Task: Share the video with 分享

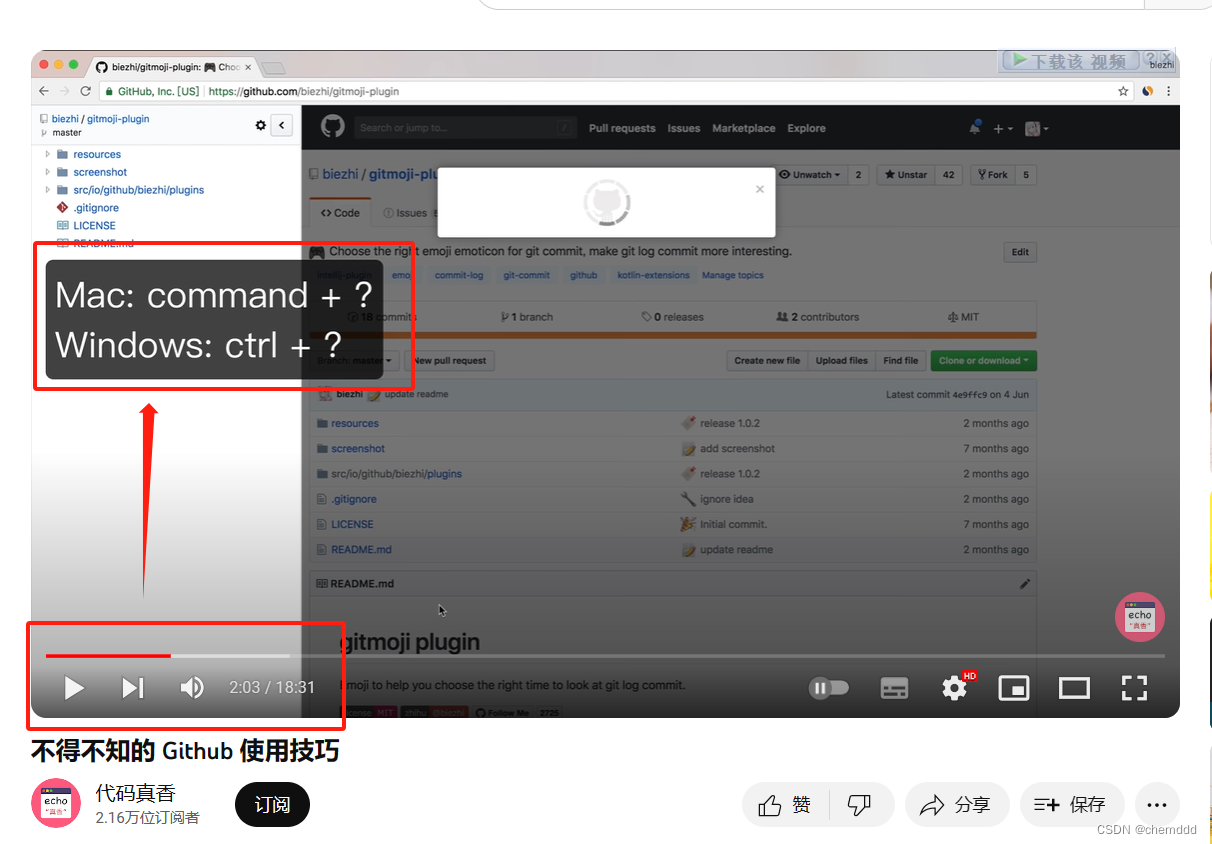Action: coord(955,805)
